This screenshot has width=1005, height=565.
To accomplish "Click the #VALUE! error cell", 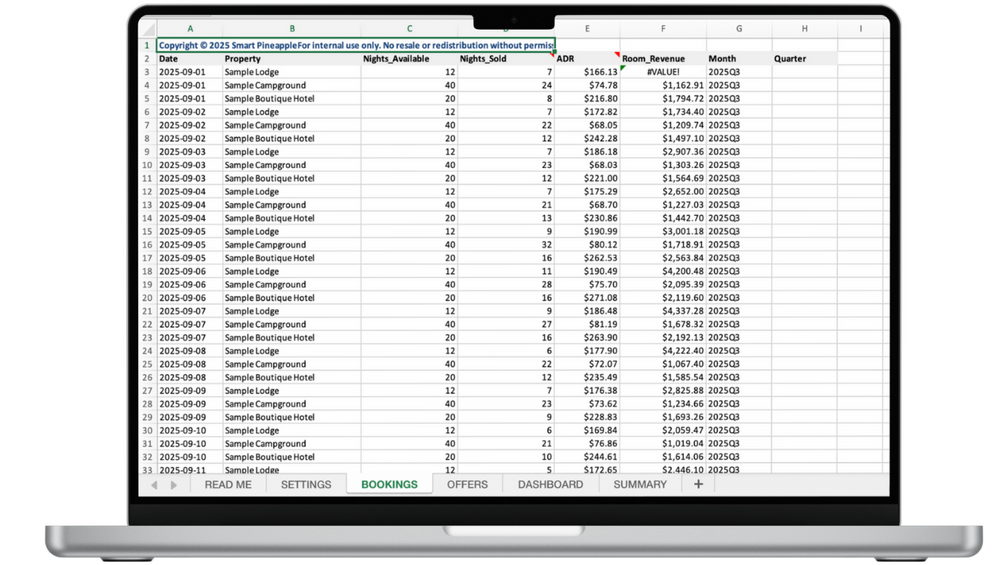I will tap(663, 72).
